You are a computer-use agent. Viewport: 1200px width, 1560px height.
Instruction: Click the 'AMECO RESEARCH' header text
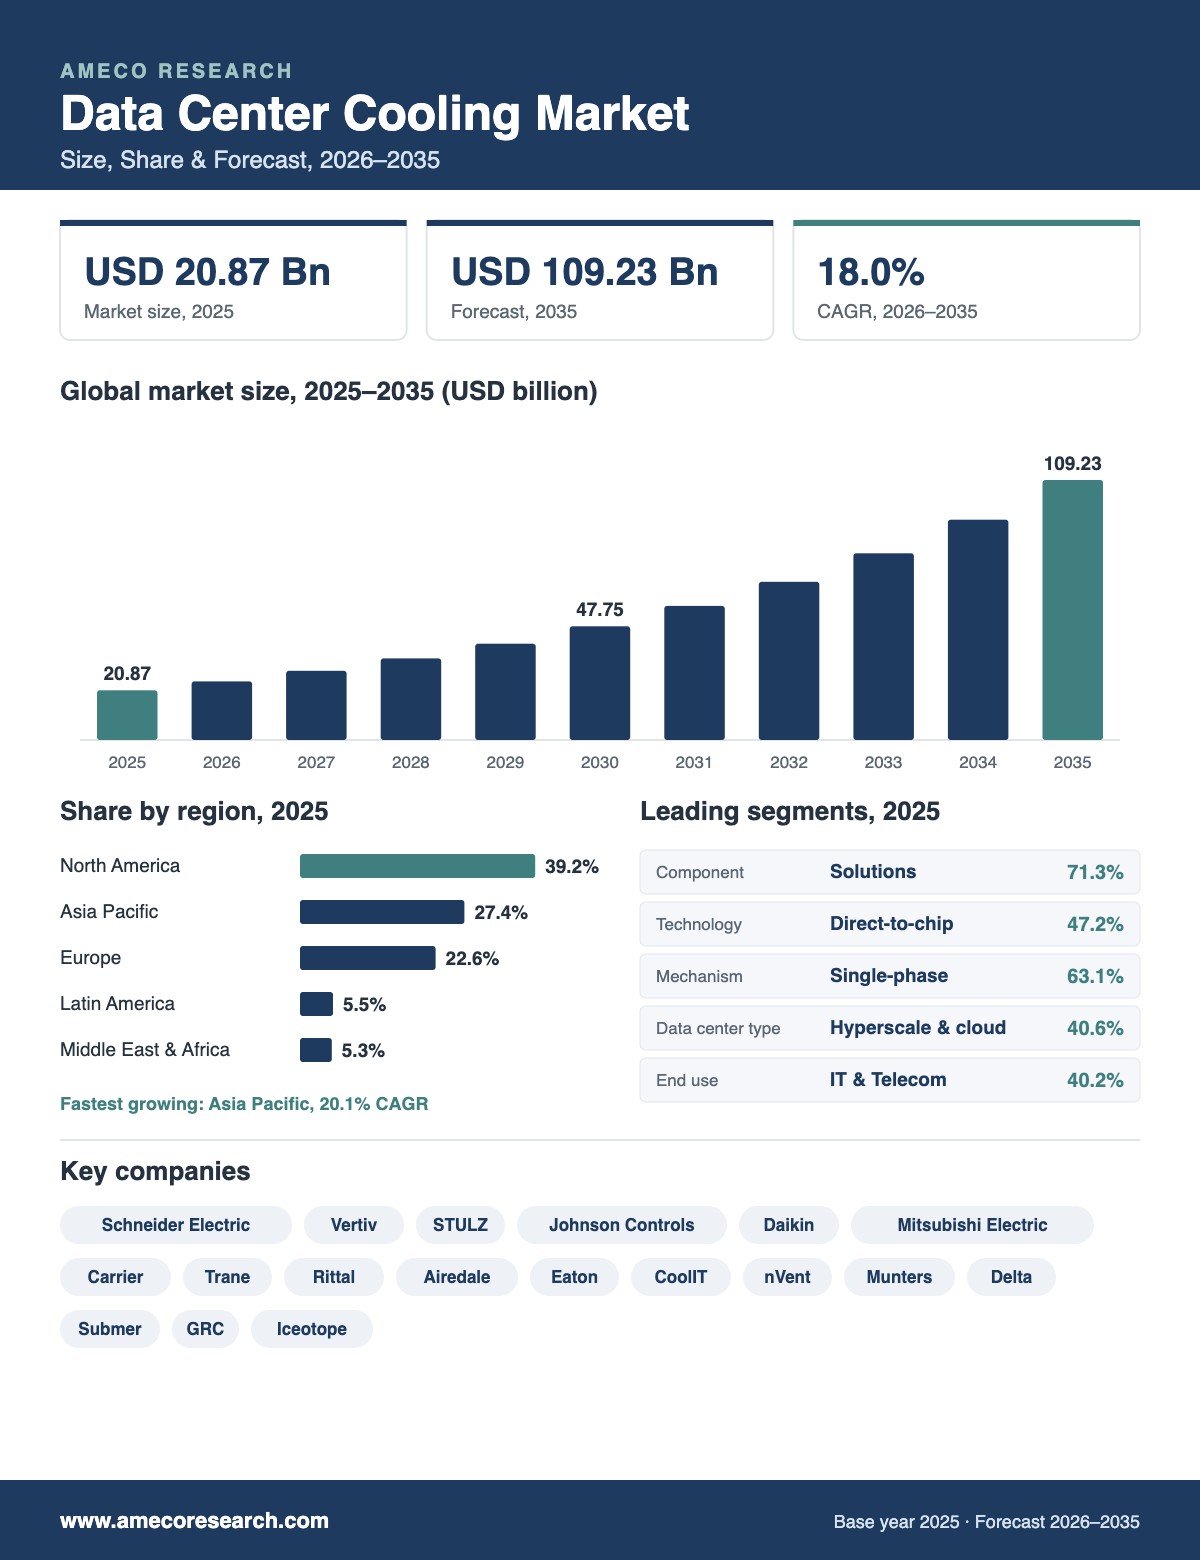(x=176, y=71)
